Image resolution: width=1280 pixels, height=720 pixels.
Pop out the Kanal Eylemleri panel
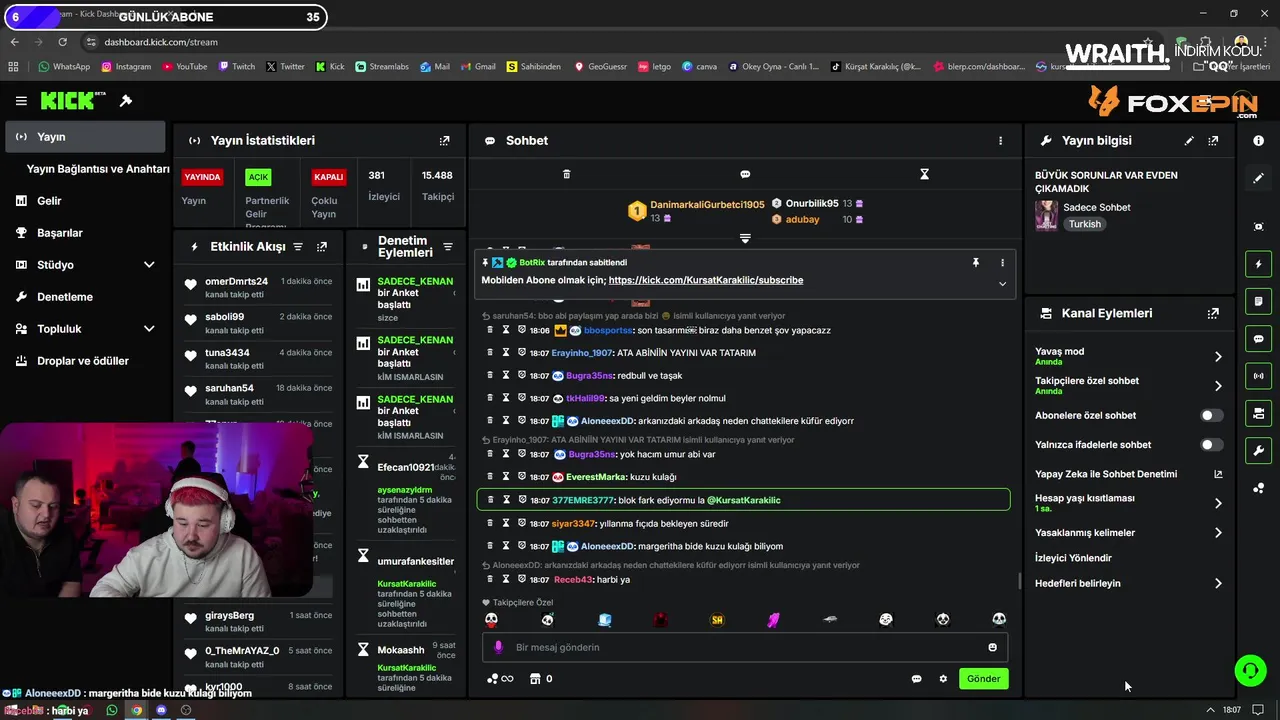(1213, 313)
